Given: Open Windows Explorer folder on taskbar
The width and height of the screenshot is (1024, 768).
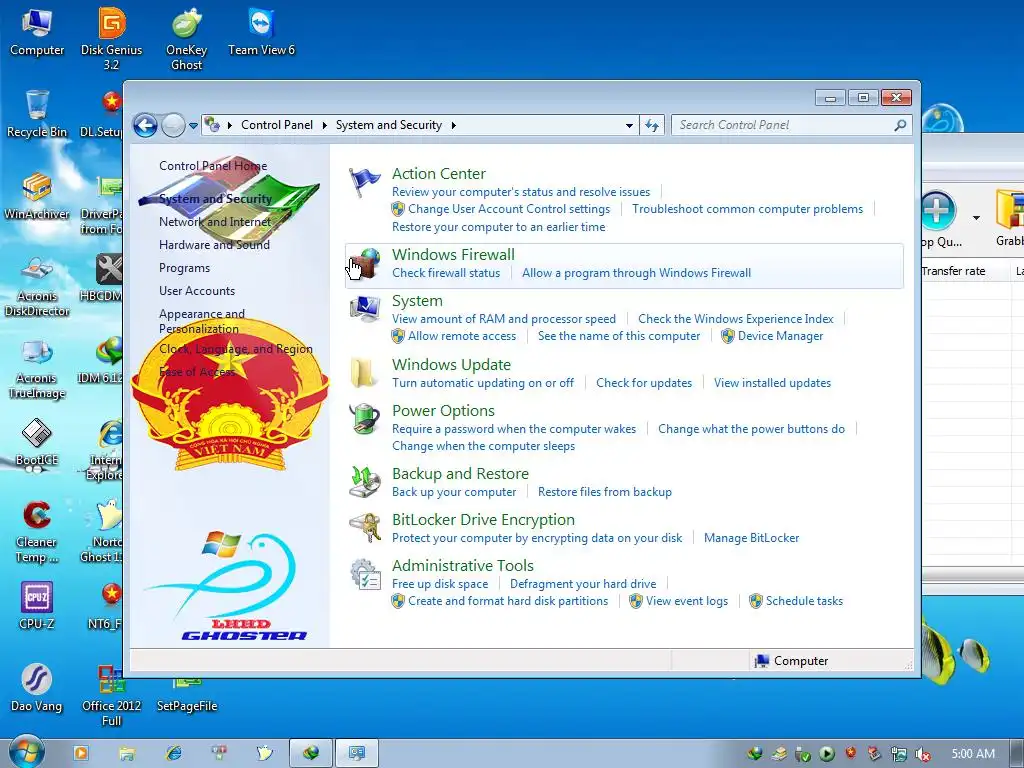Looking at the screenshot, I should (x=127, y=753).
